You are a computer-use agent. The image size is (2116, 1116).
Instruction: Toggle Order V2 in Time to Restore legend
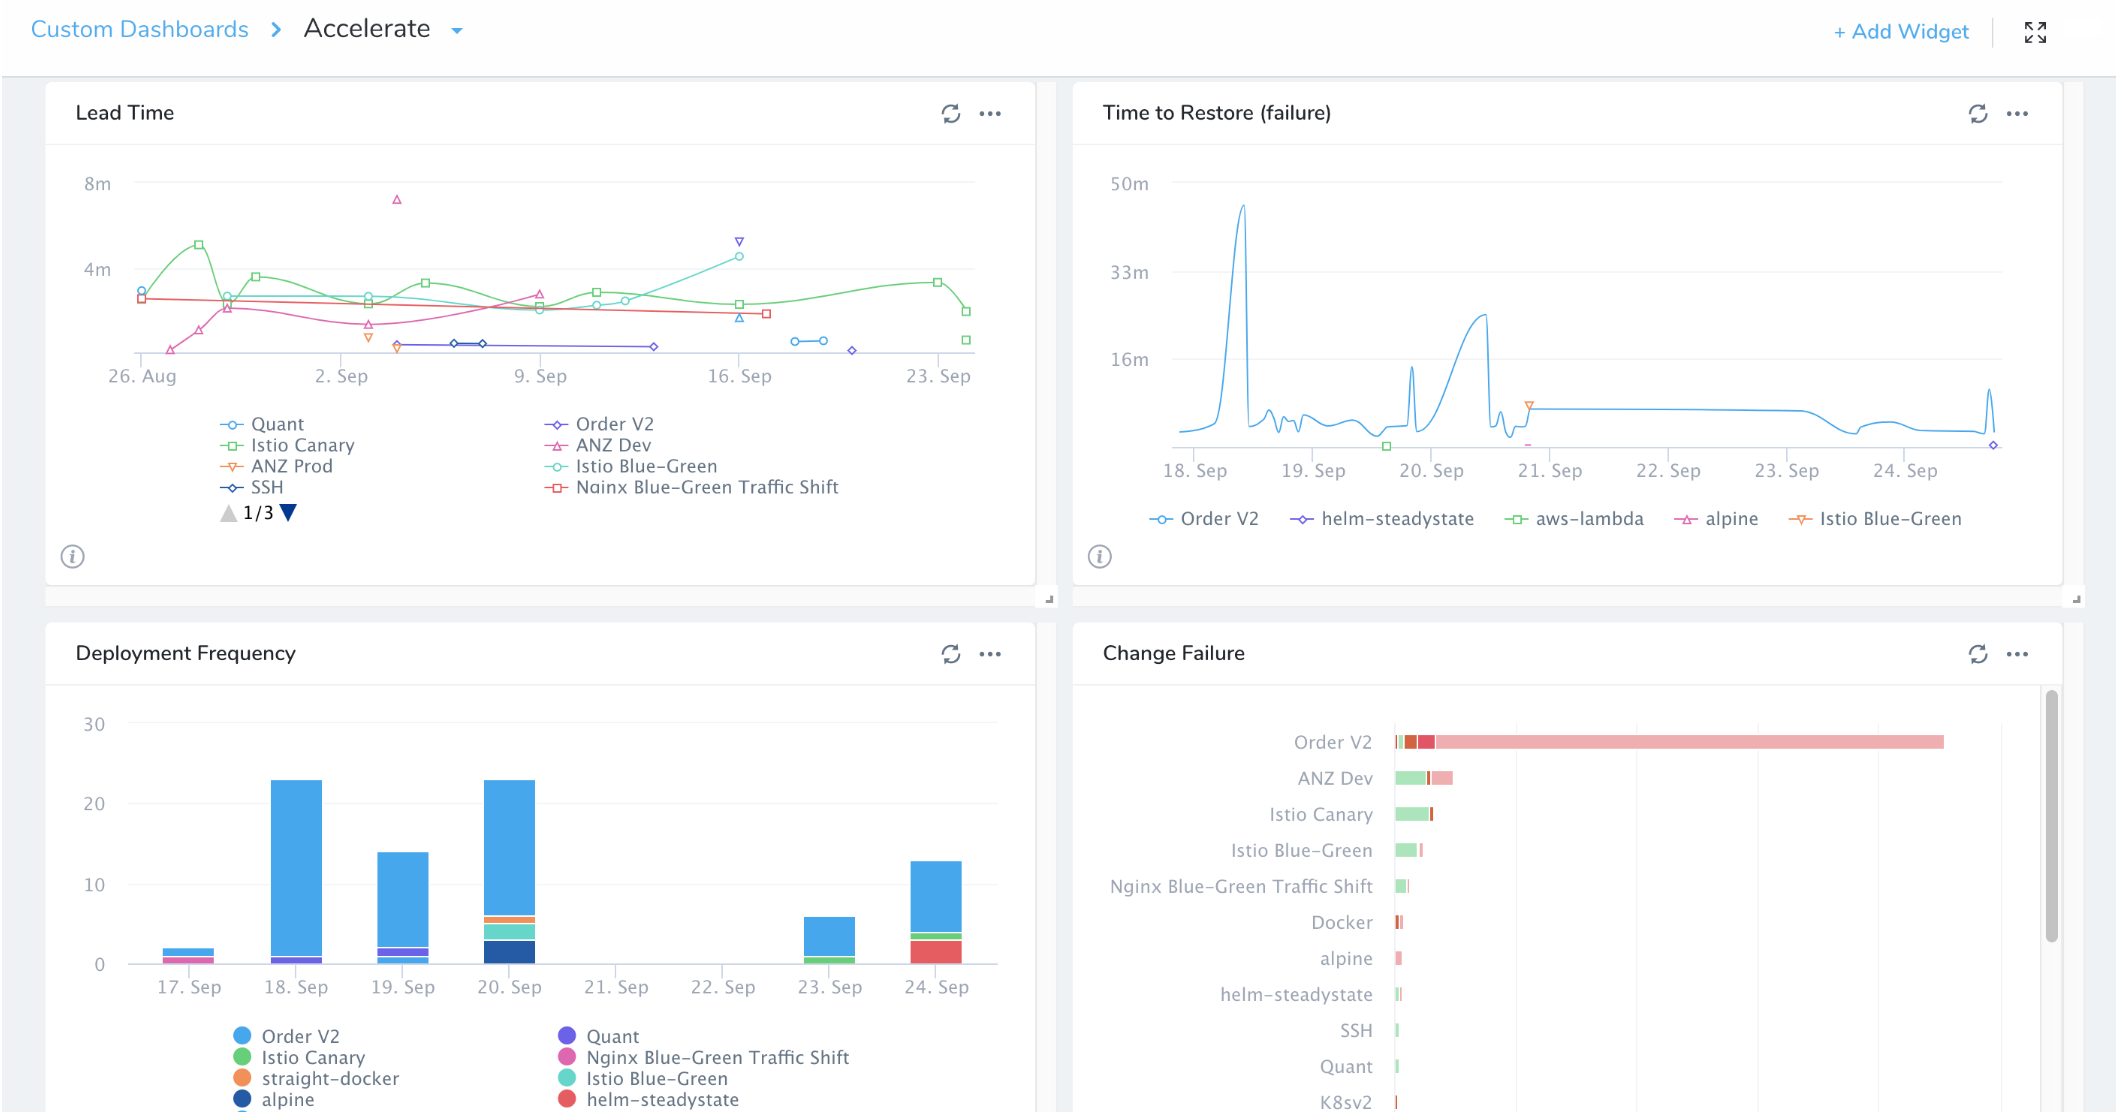[x=1204, y=519]
